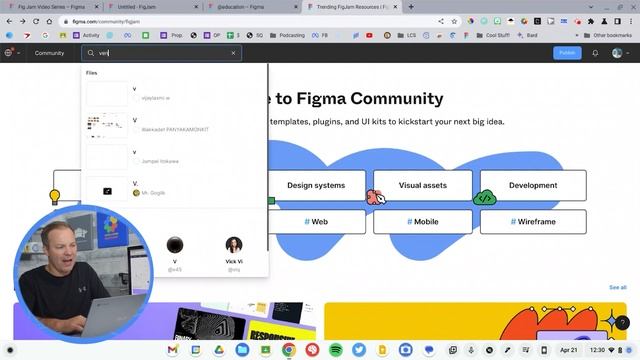The height and width of the screenshot is (360, 640).
Task: Open the ChromeOS launcher button
Action: click(x=10, y=350)
